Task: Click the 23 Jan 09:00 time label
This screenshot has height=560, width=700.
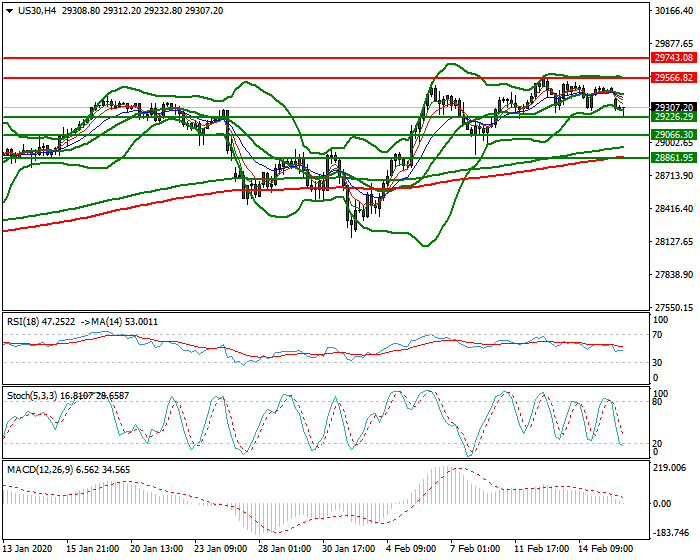Action: click(x=221, y=549)
